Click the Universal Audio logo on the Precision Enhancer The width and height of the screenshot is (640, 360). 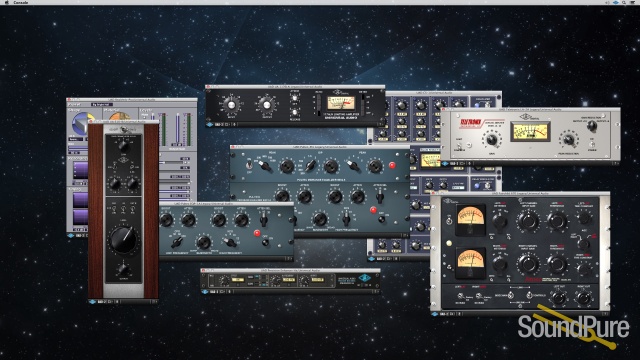(363, 278)
